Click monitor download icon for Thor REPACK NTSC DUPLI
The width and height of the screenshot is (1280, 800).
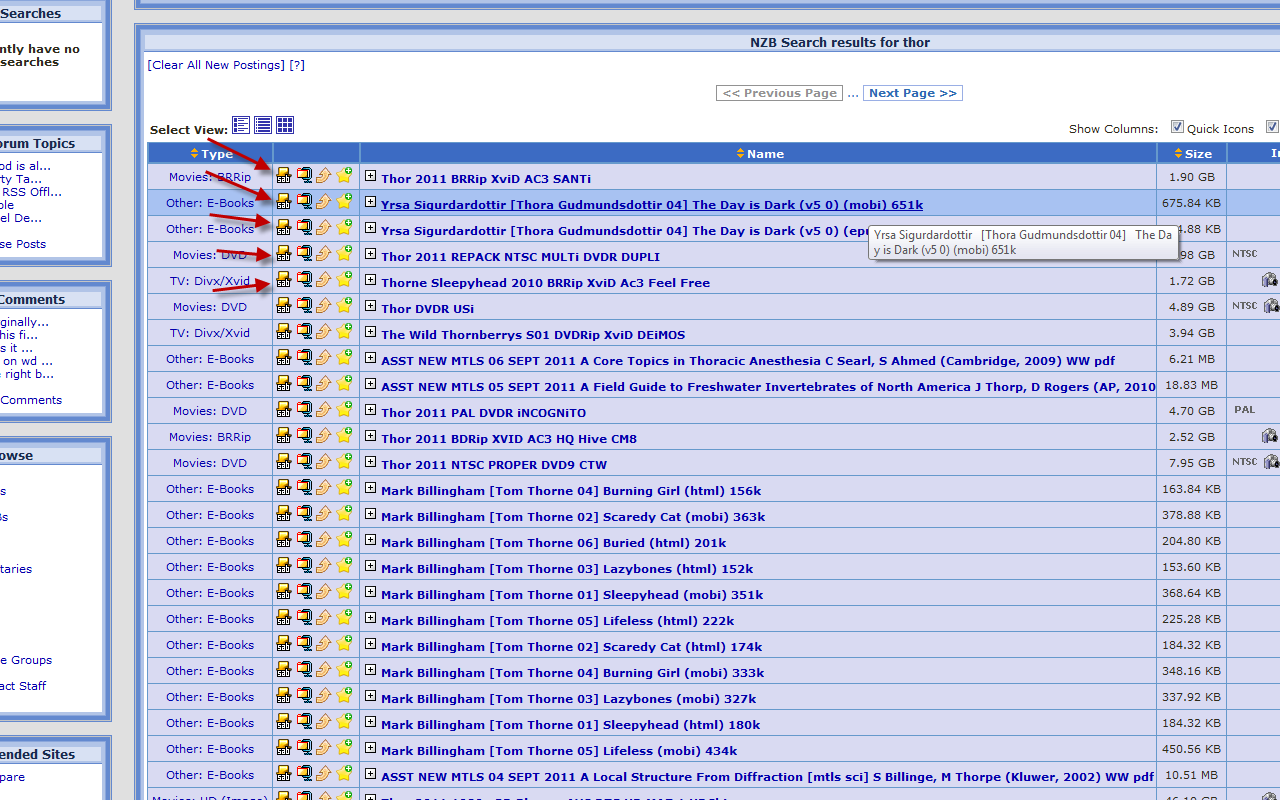click(304, 254)
